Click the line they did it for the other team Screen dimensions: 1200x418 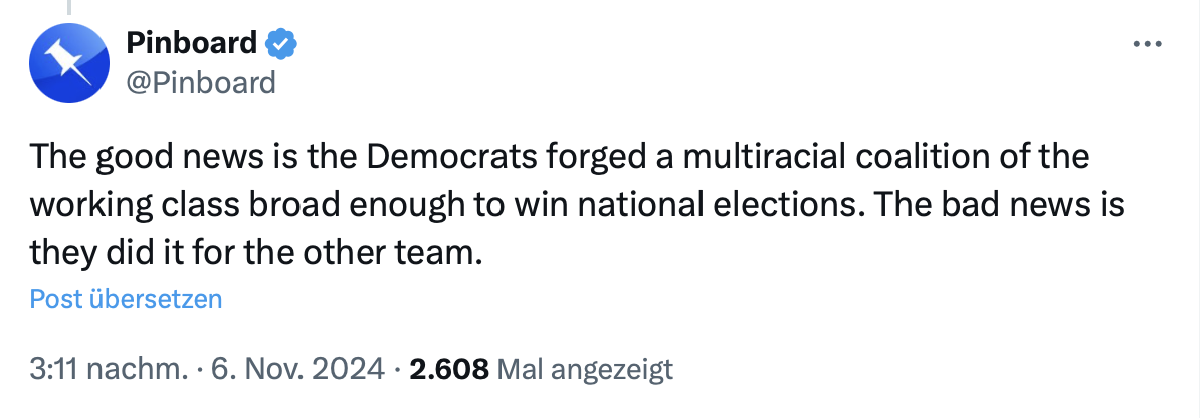(256, 253)
